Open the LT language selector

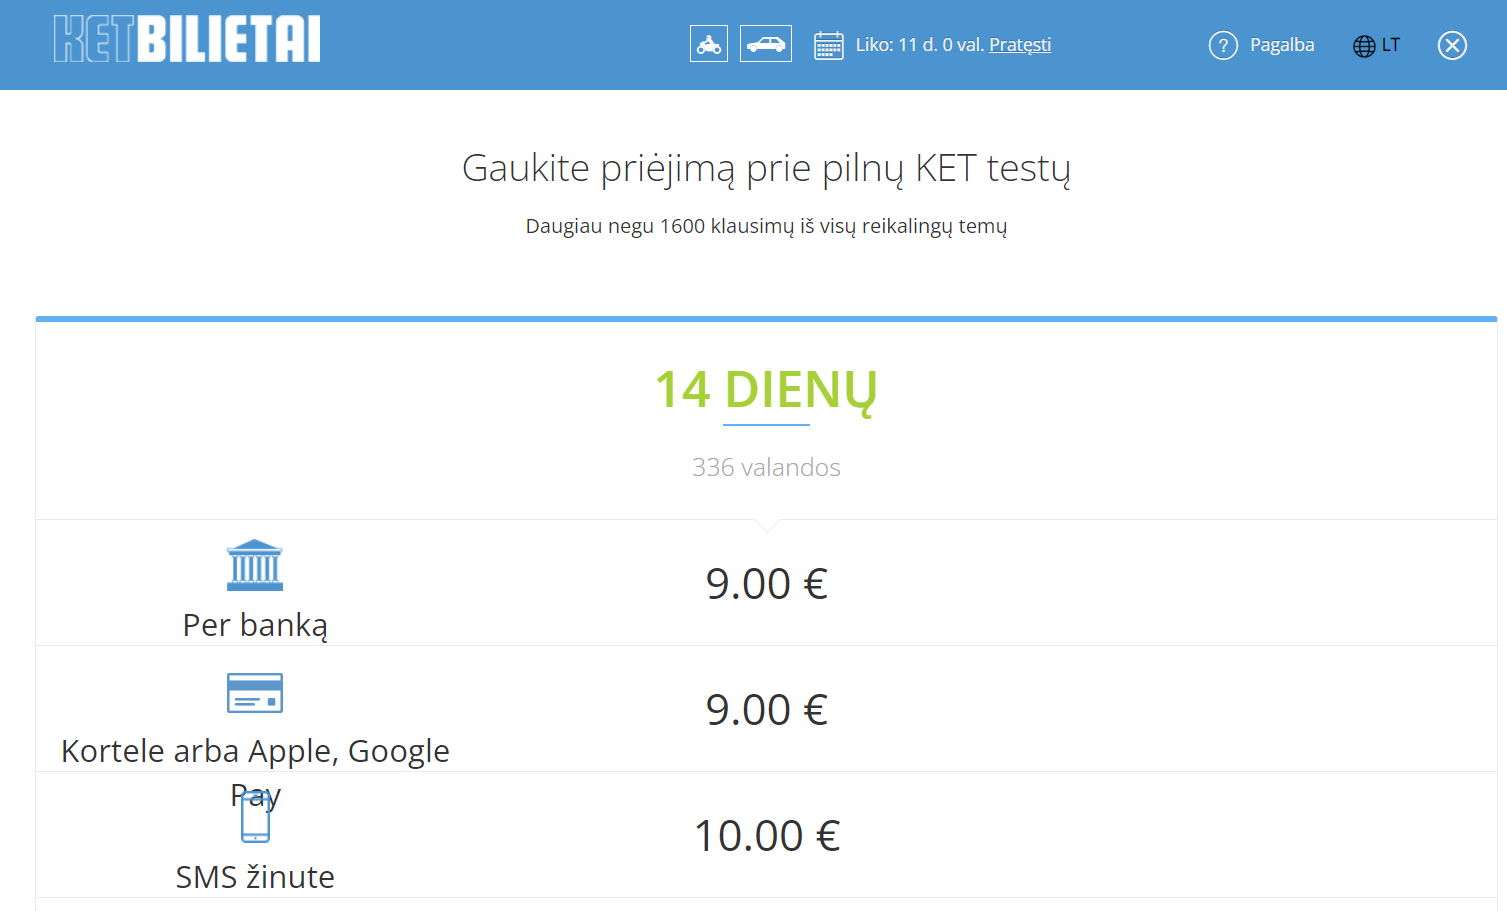1391,45
